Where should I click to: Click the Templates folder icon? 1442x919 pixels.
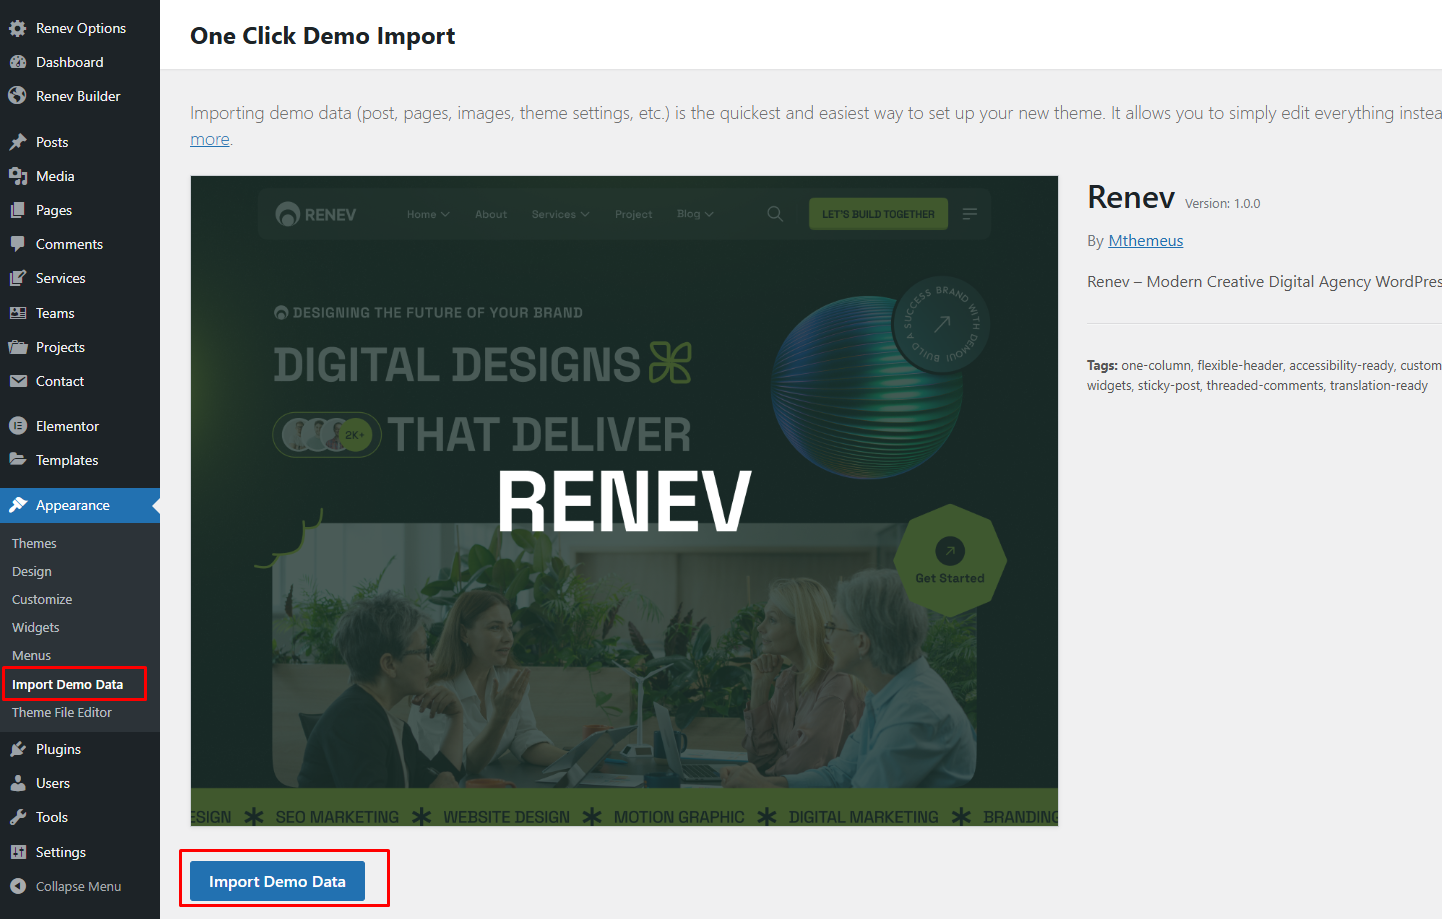point(18,460)
